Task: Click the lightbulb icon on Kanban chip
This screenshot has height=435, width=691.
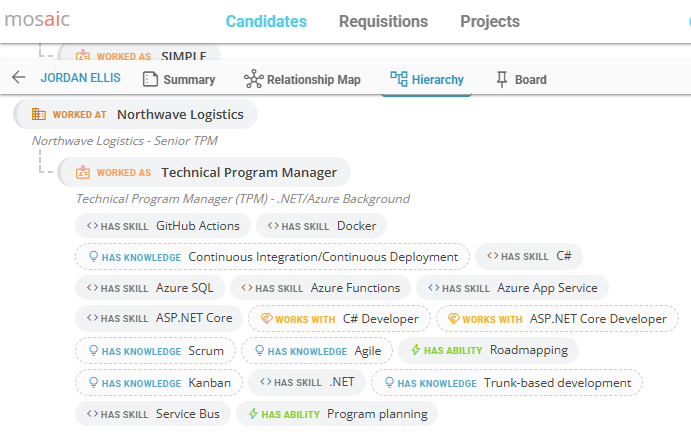Action: click(x=93, y=382)
